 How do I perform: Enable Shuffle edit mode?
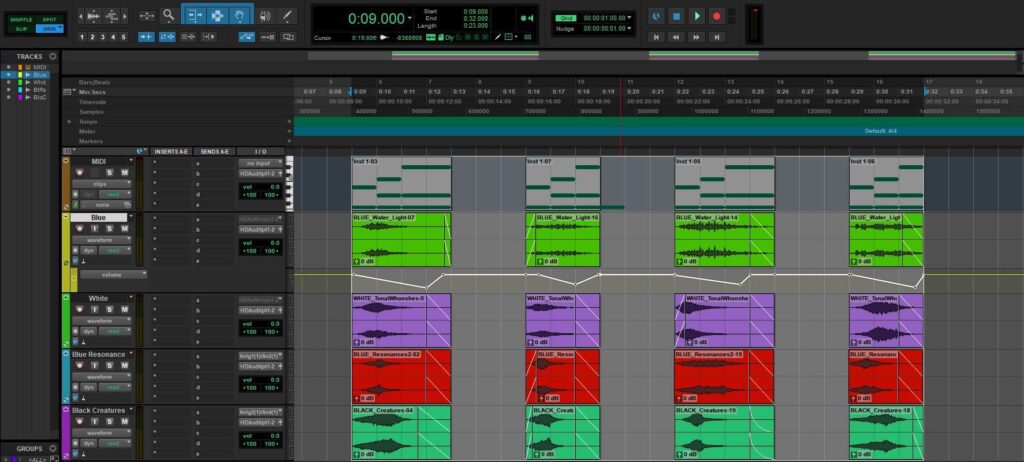tap(20, 19)
